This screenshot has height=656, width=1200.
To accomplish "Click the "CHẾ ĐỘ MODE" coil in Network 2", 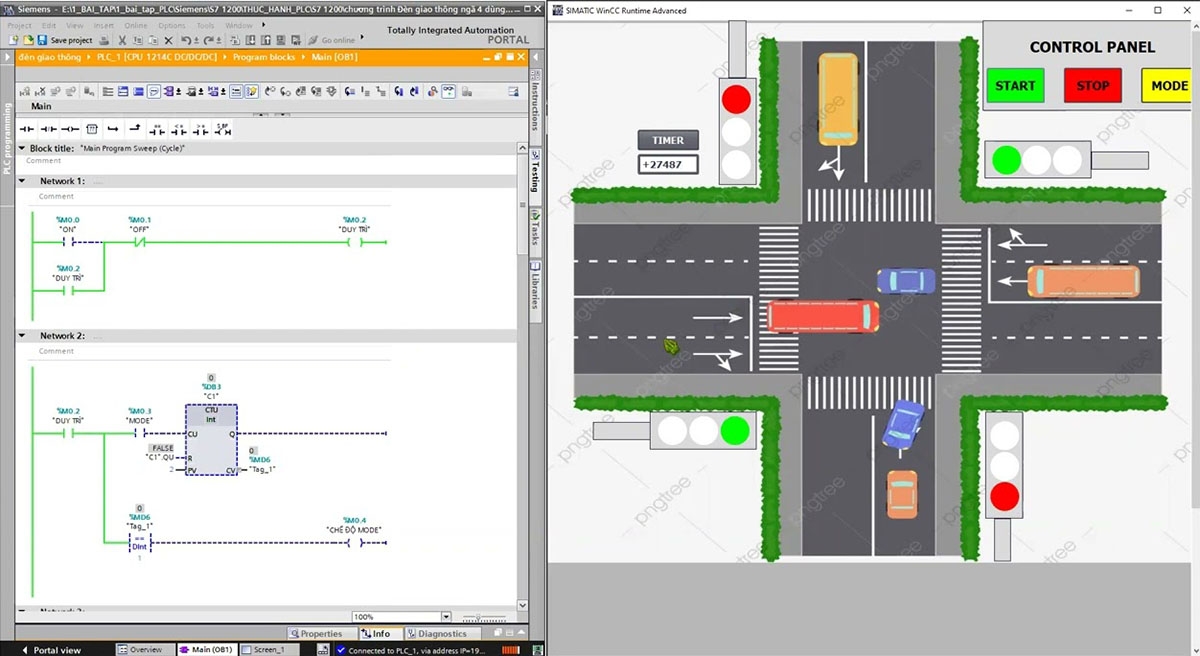I will [x=355, y=543].
